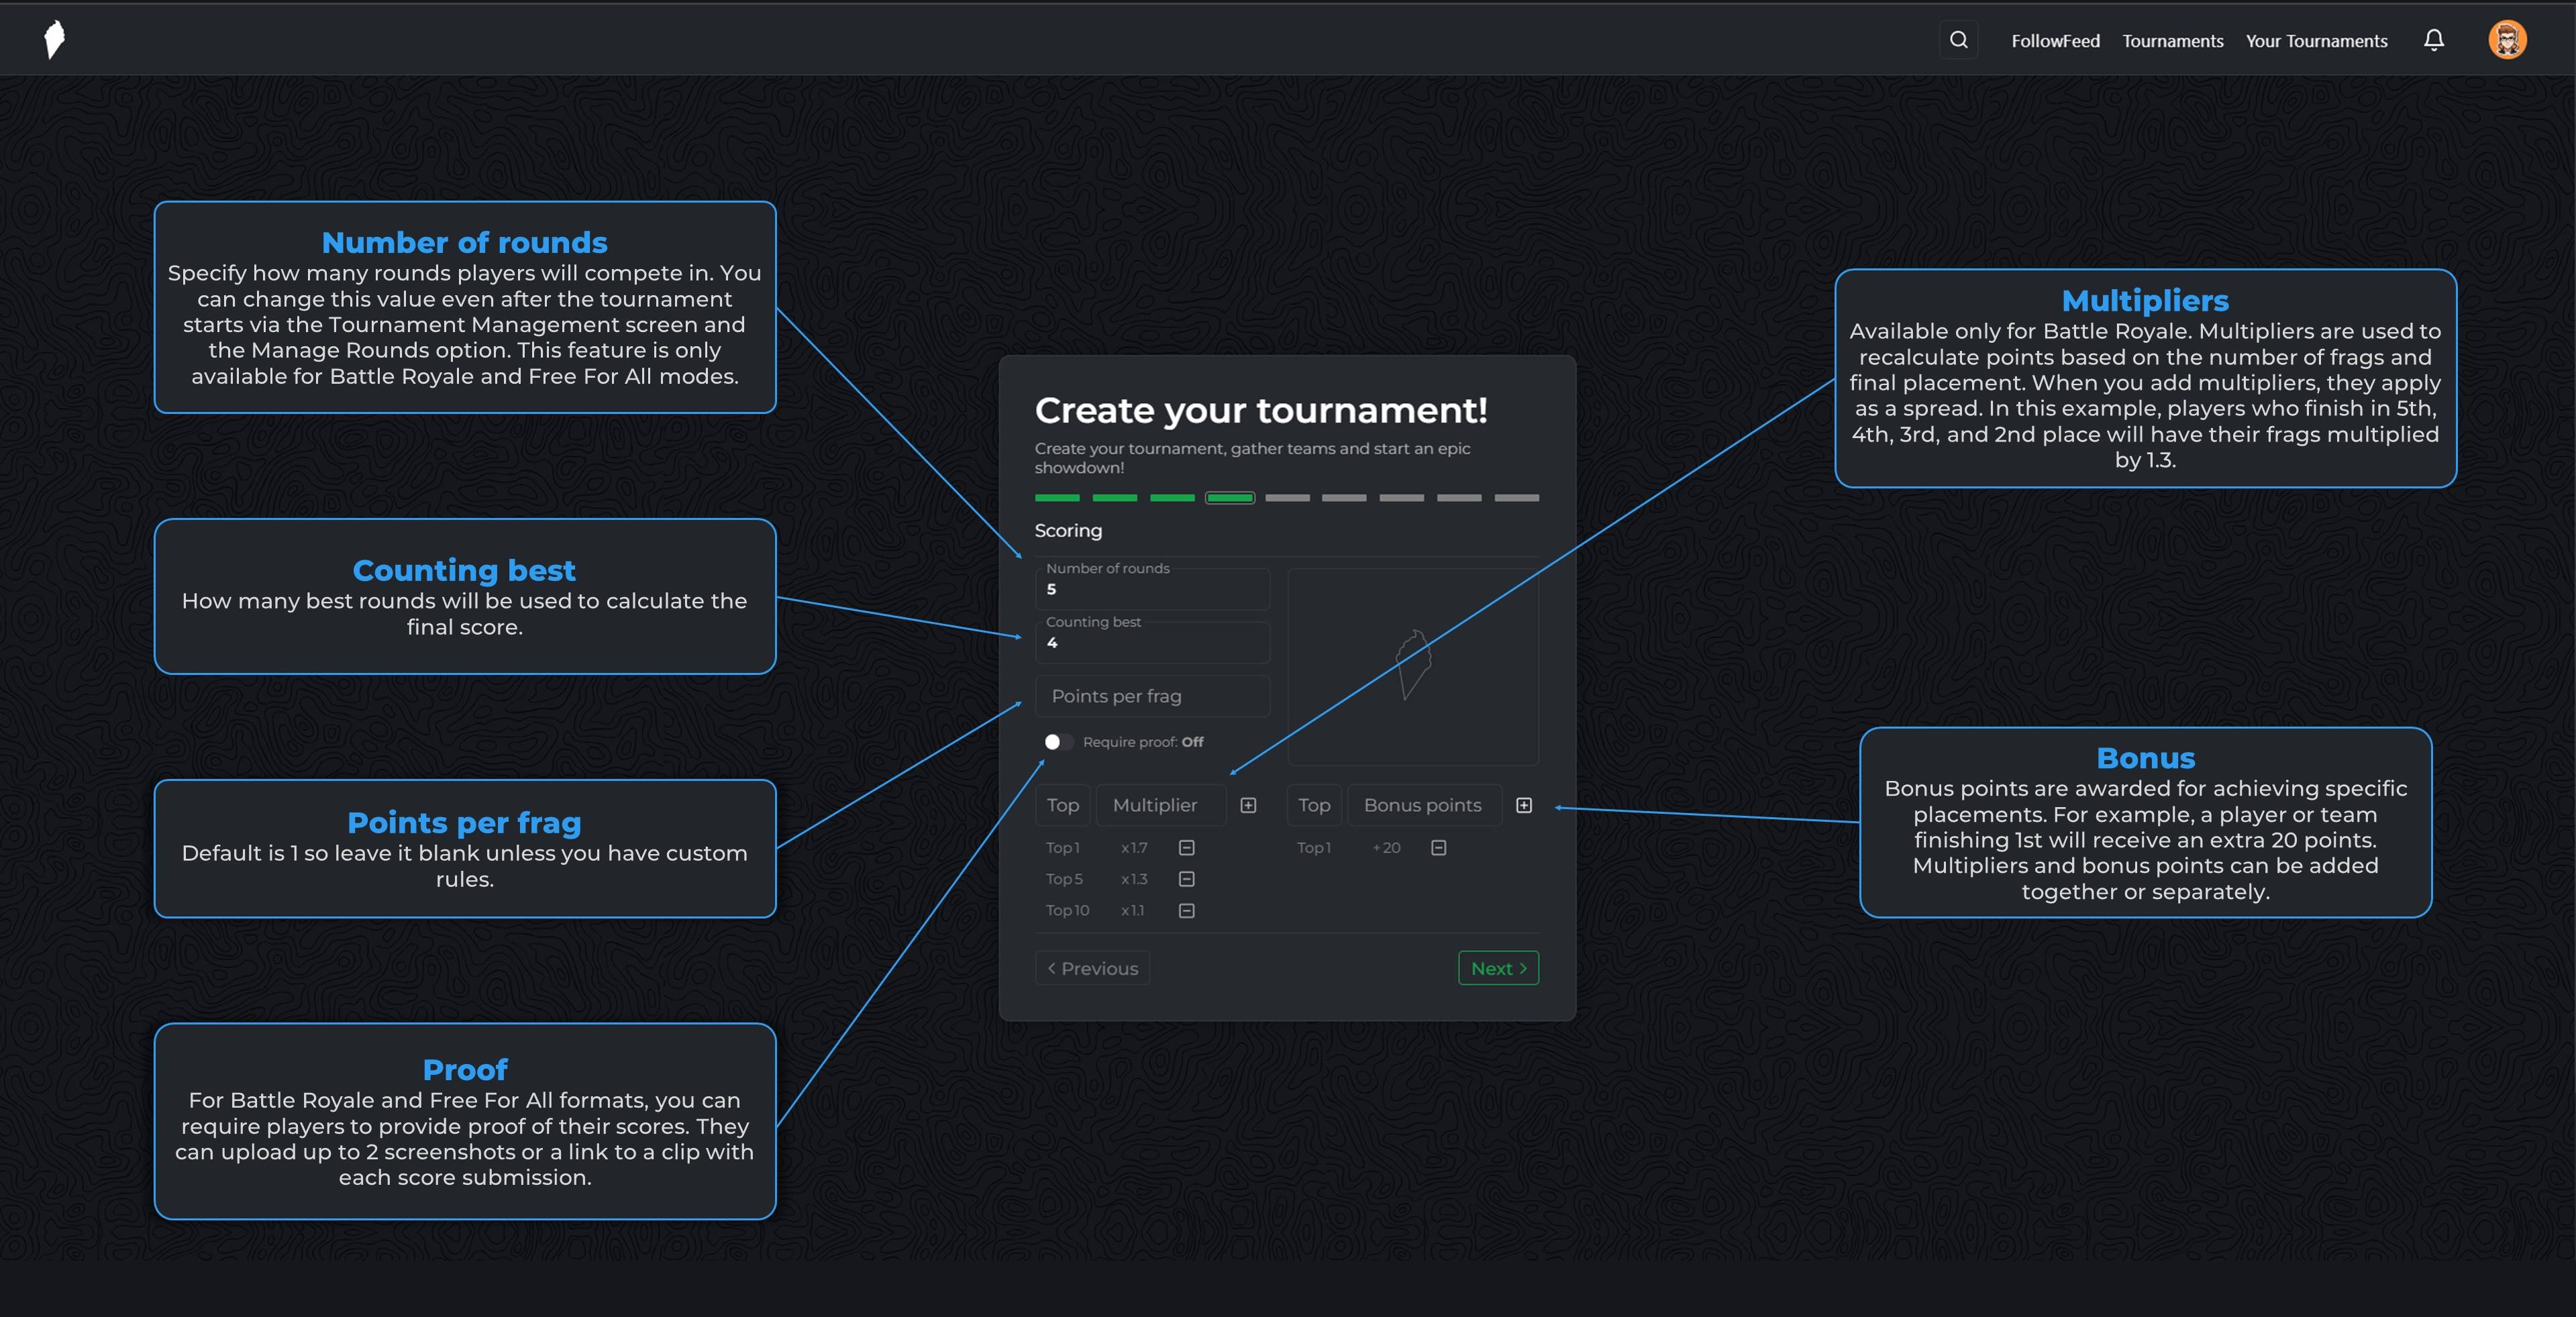Remove the Top 1 +20 bonus
This screenshot has height=1317, width=2576.
click(1438, 848)
